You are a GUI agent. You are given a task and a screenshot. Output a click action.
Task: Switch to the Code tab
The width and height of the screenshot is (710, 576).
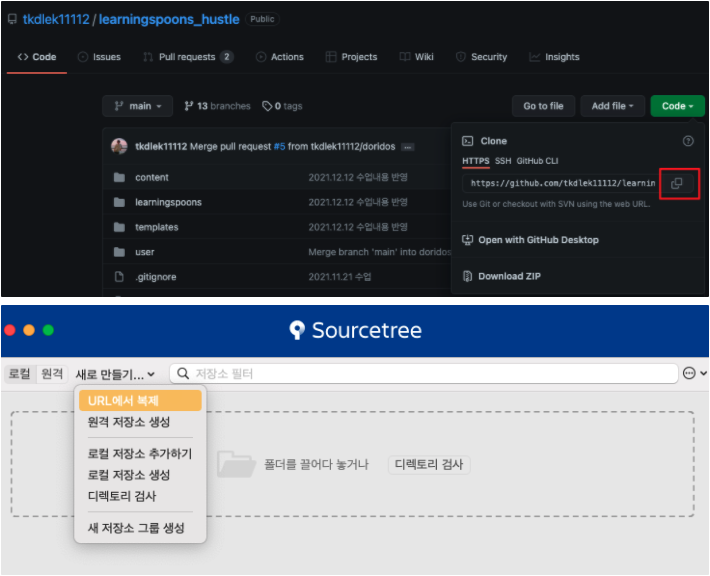click(x=37, y=57)
